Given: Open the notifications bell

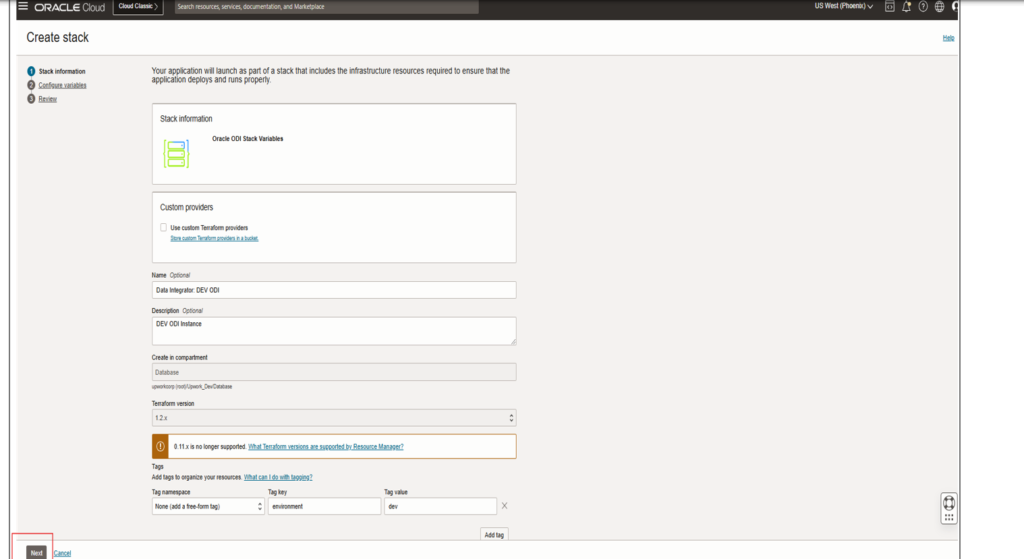Looking at the screenshot, I should [x=906, y=7].
